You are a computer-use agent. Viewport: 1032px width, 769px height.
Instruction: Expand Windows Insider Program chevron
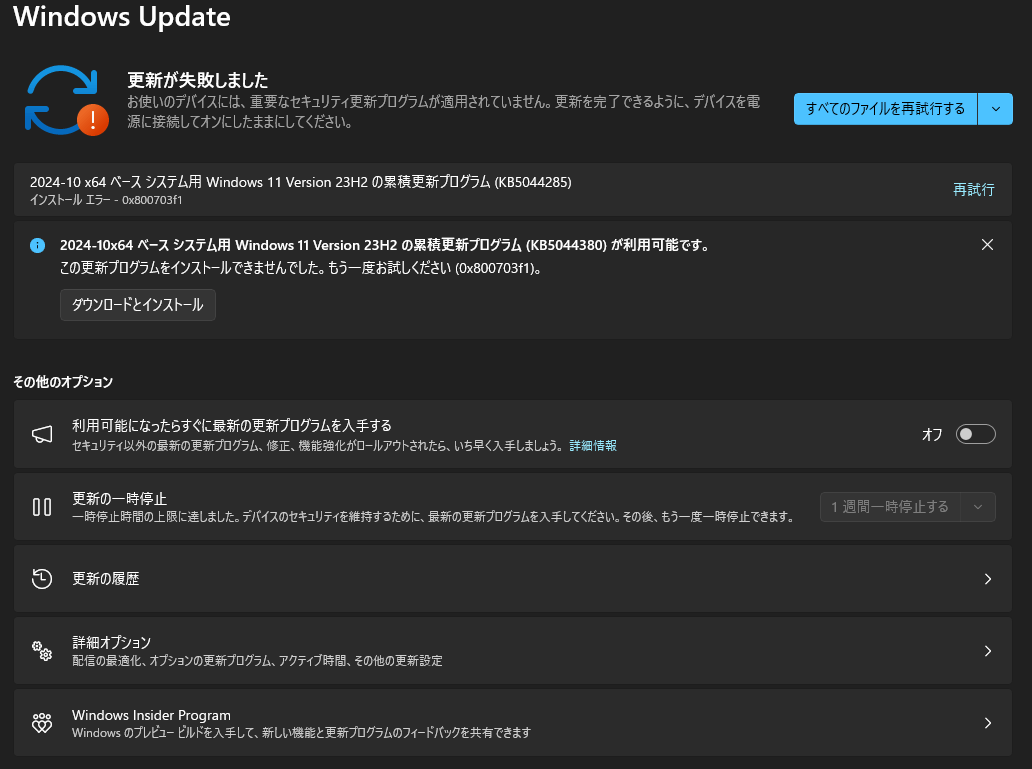[x=987, y=723]
